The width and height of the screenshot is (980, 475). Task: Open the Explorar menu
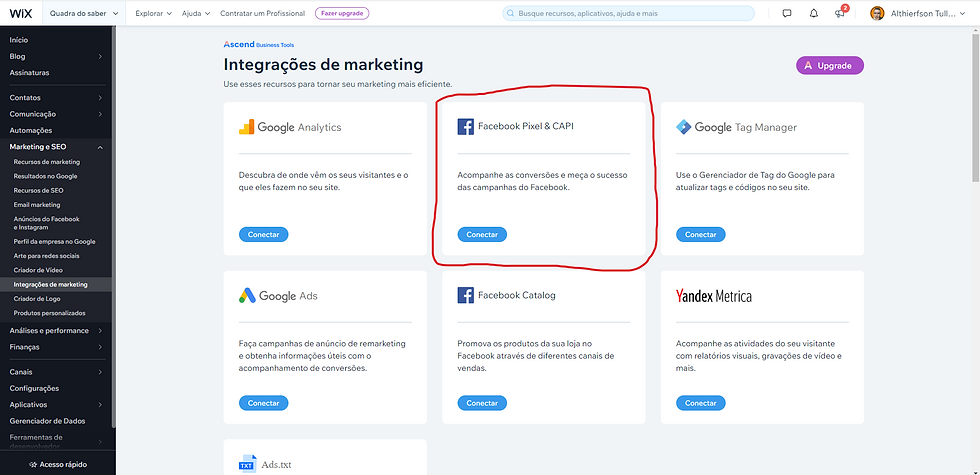pos(153,13)
